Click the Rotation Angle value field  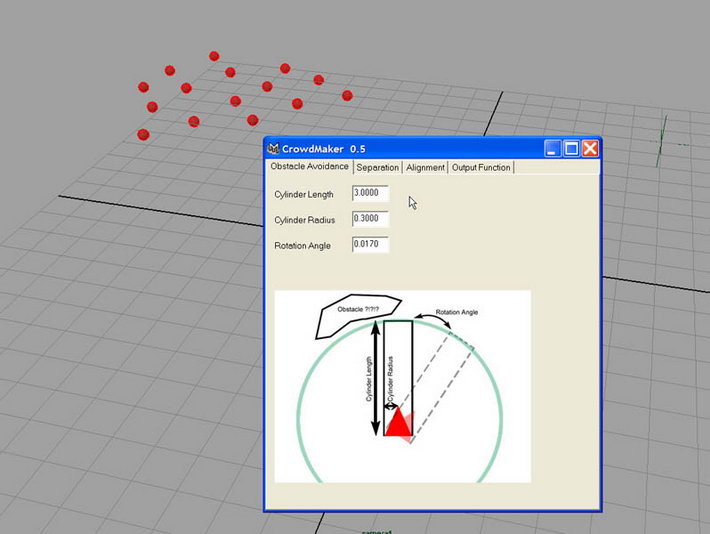point(370,244)
